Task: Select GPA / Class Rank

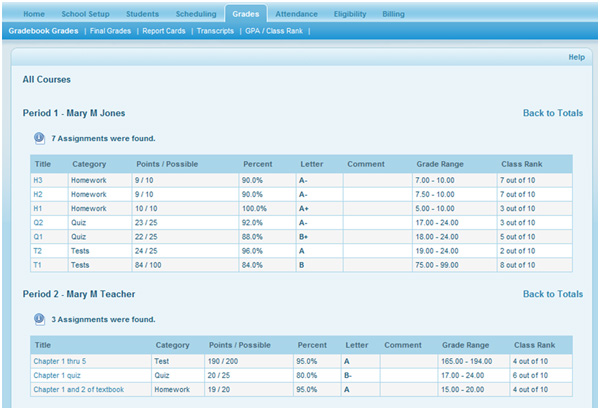Action: (275, 32)
